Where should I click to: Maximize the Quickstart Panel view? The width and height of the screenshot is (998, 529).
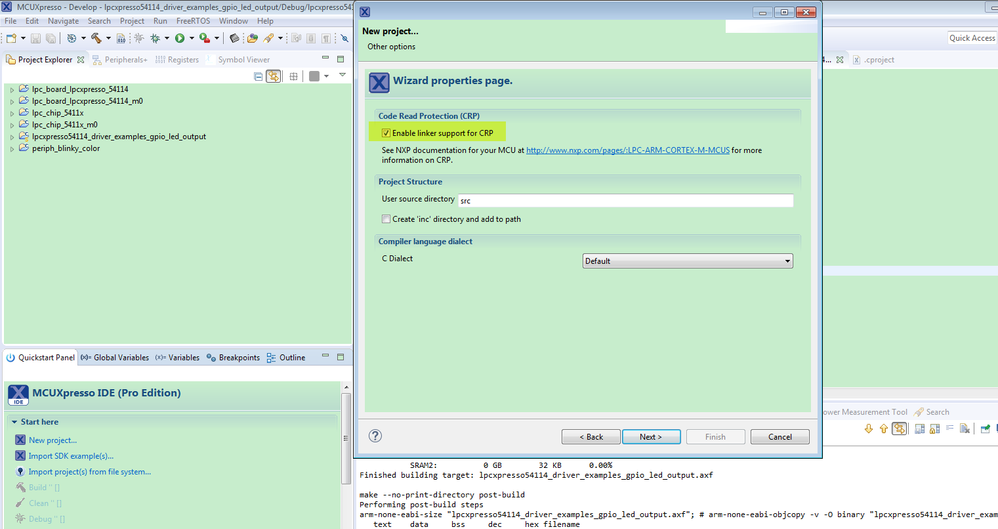pyautogui.click(x=341, y=356)
